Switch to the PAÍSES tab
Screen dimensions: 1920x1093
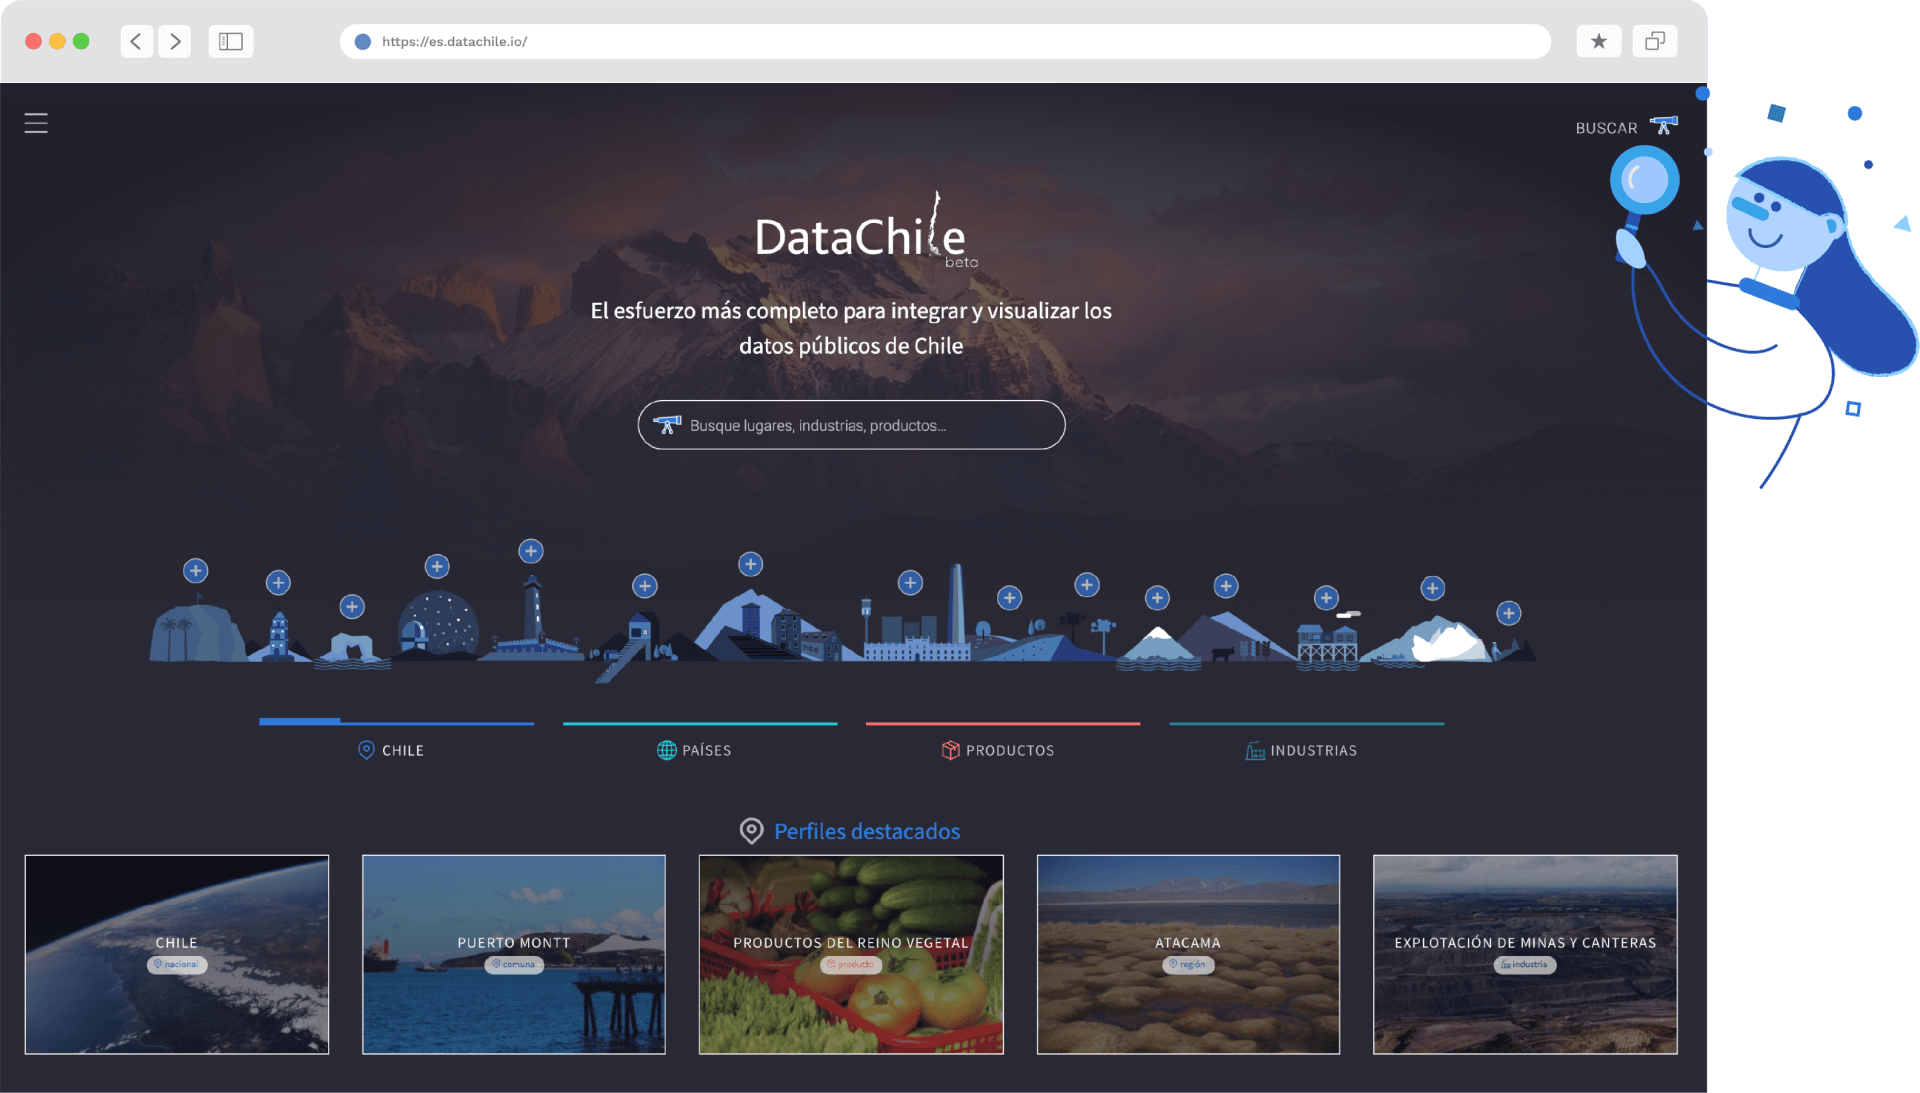point(700,741)
